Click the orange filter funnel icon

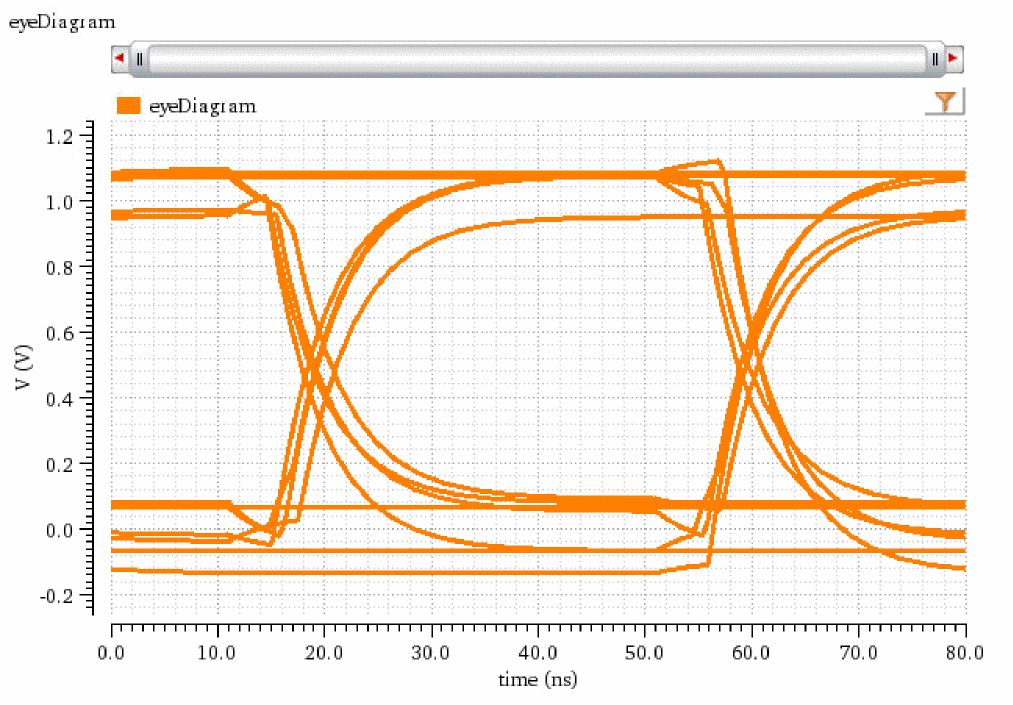(x=945, y=102)
